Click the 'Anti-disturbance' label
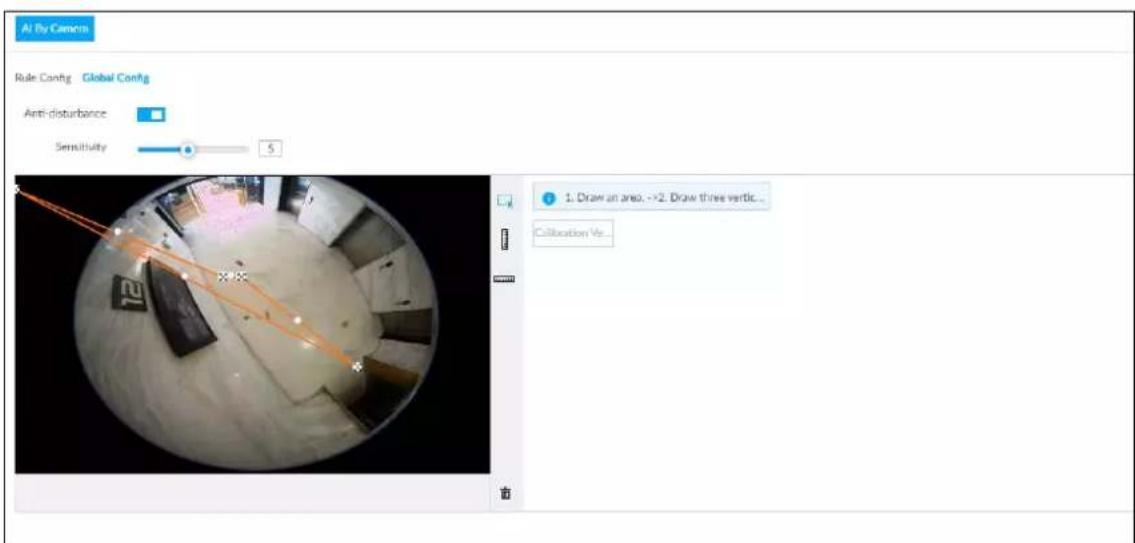 (x=65, y=114)
